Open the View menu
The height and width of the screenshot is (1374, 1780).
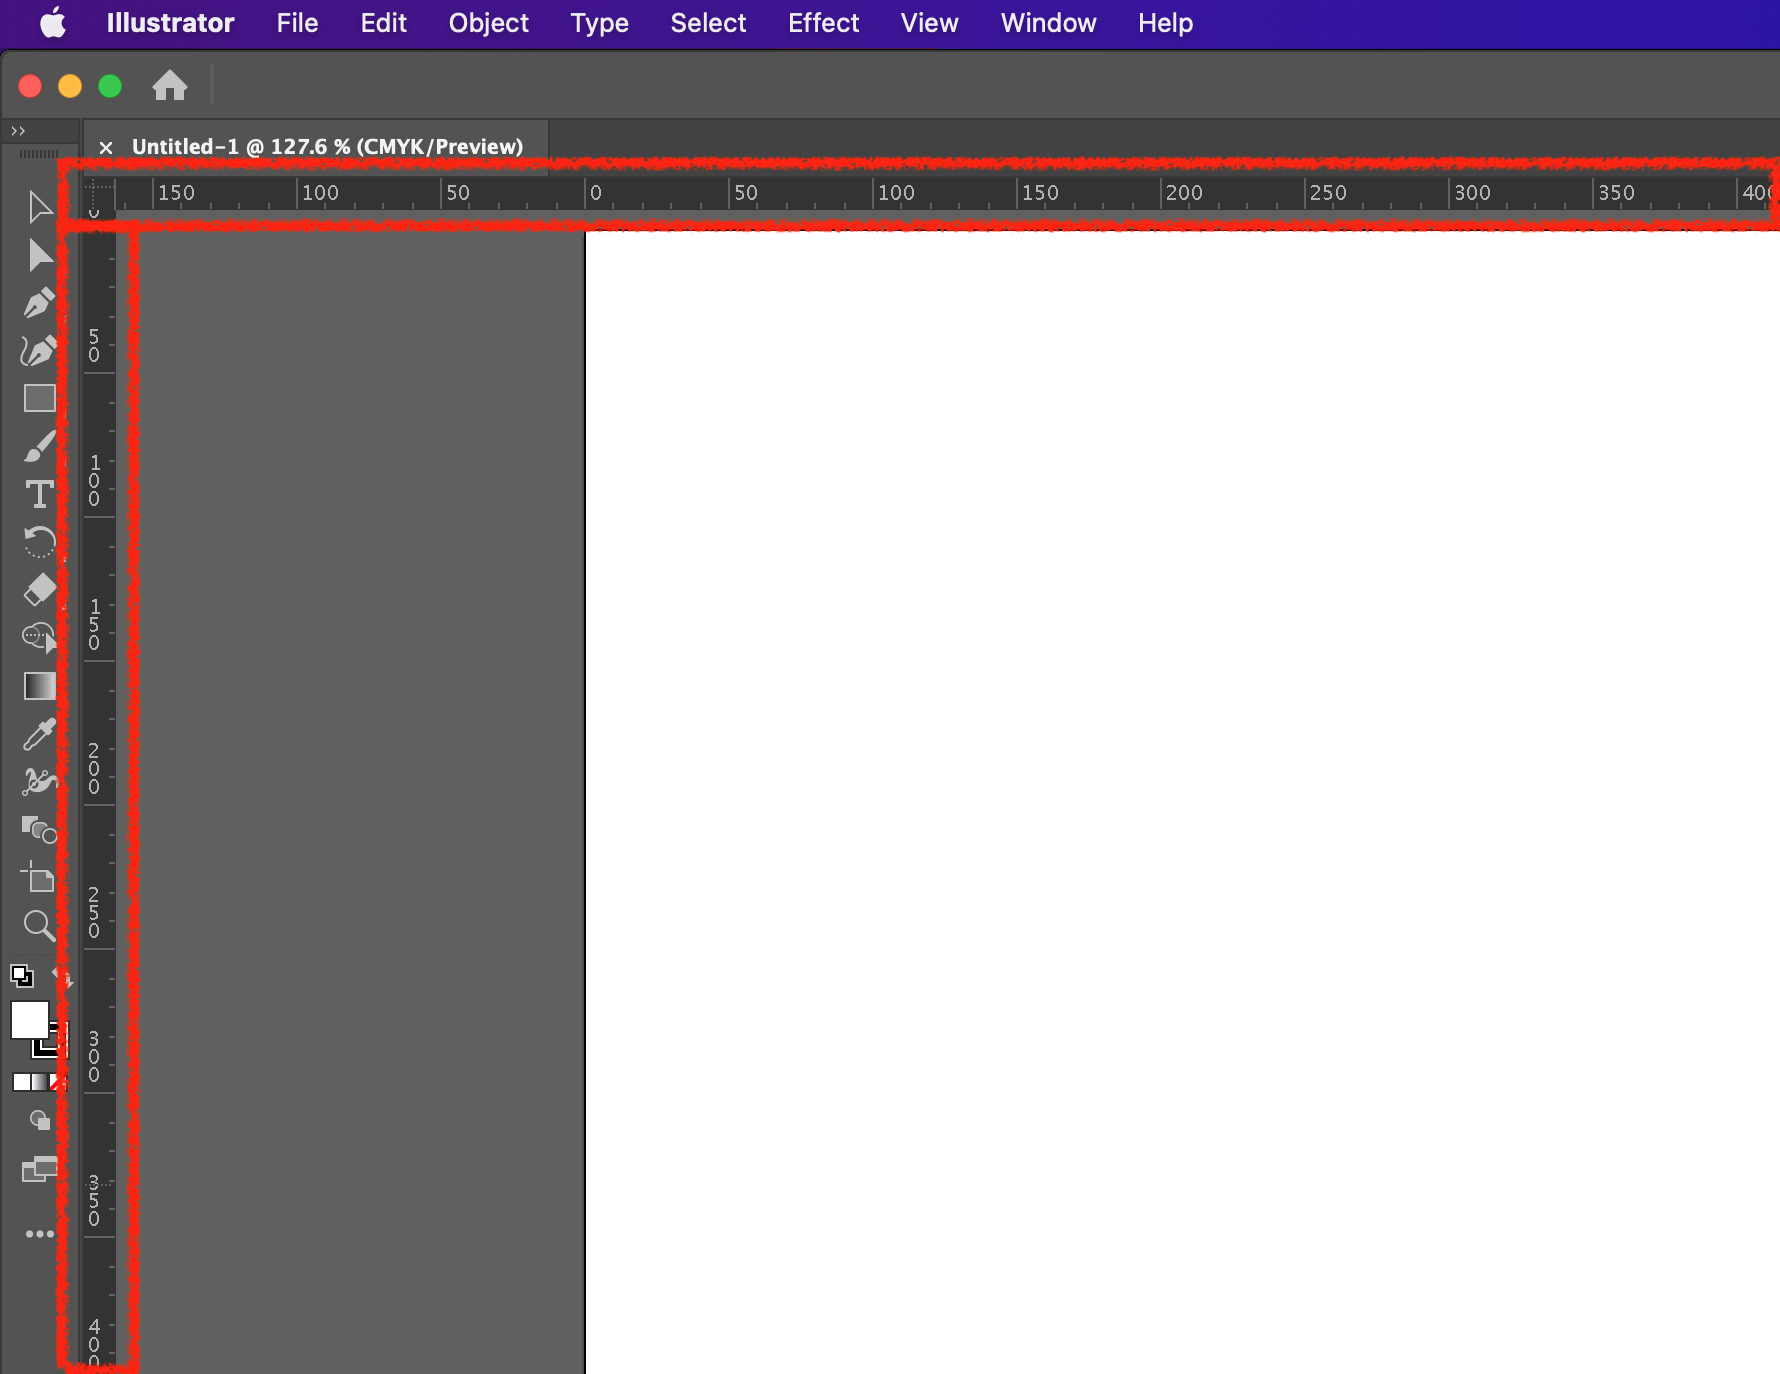coord(929,22)
